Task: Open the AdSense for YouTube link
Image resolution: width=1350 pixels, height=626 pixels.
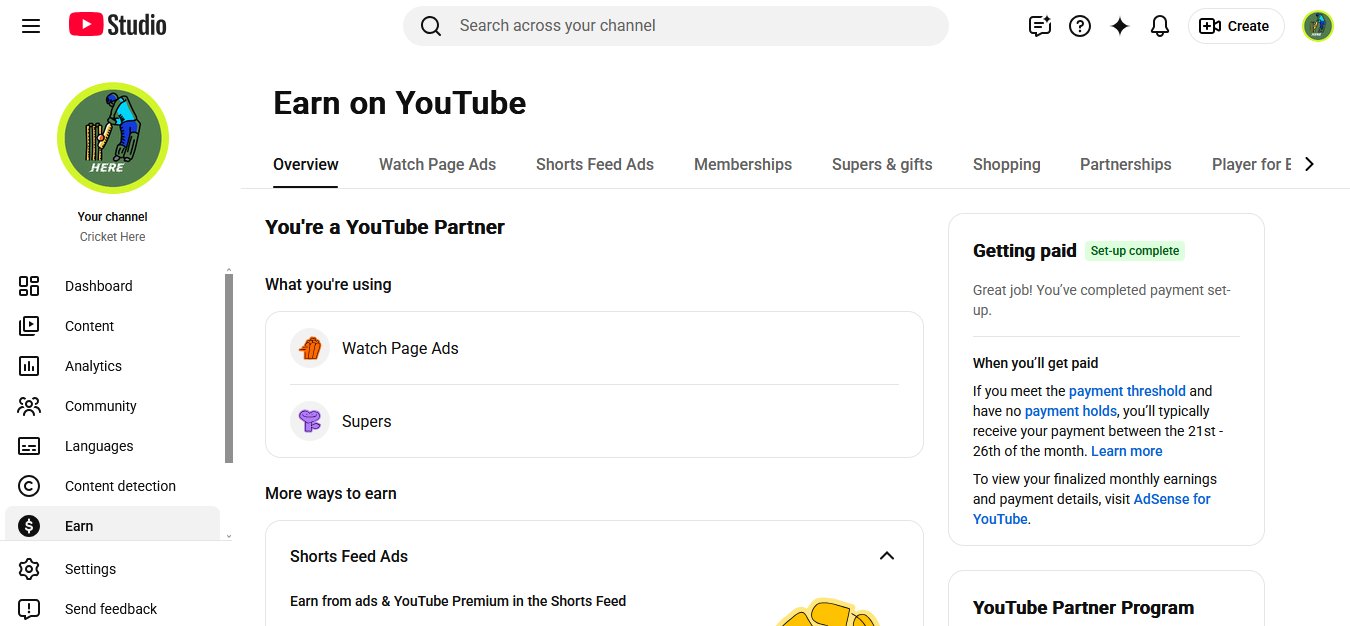Action: 1092,509
